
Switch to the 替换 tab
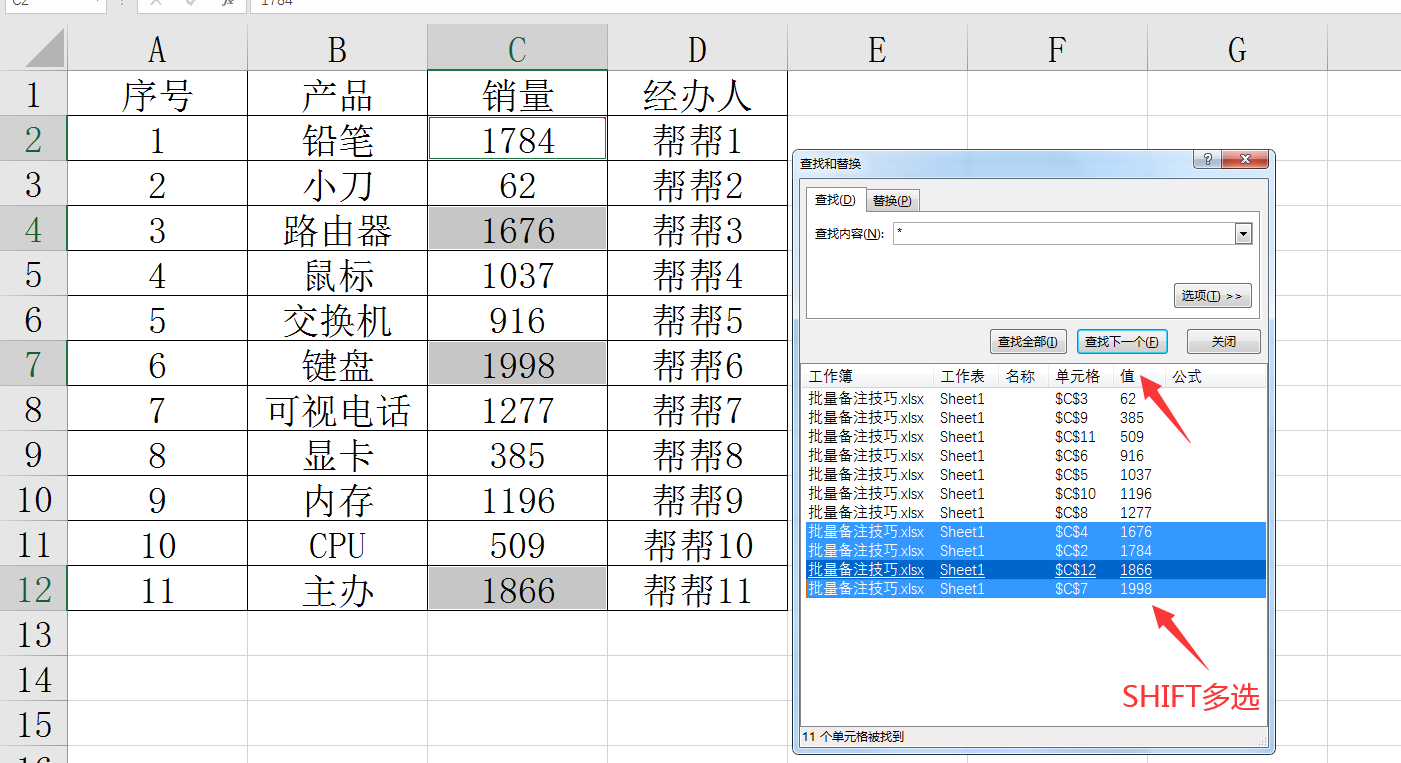point(892,200)
